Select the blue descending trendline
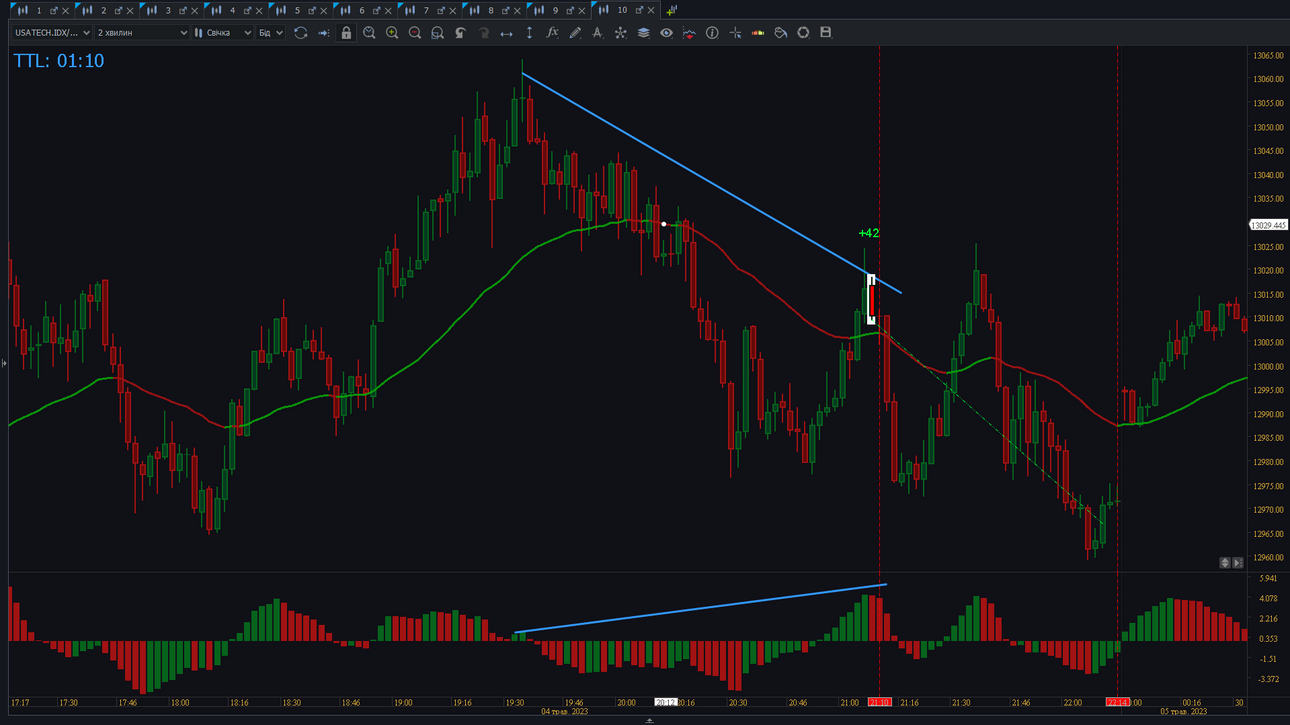Viewport: 1290px width, 725px height. pos(711,183)
